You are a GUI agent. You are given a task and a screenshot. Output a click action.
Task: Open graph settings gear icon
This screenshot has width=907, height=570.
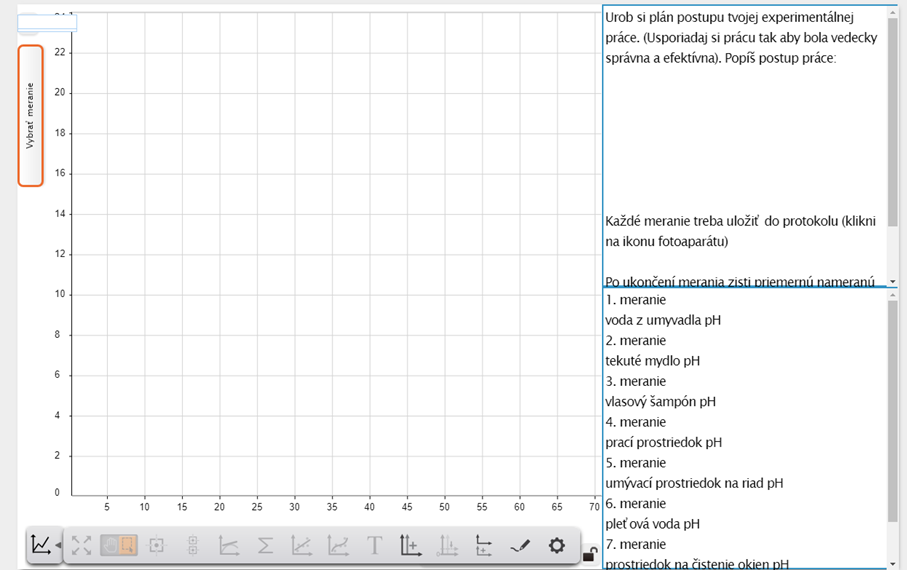(x=557, y=546)
